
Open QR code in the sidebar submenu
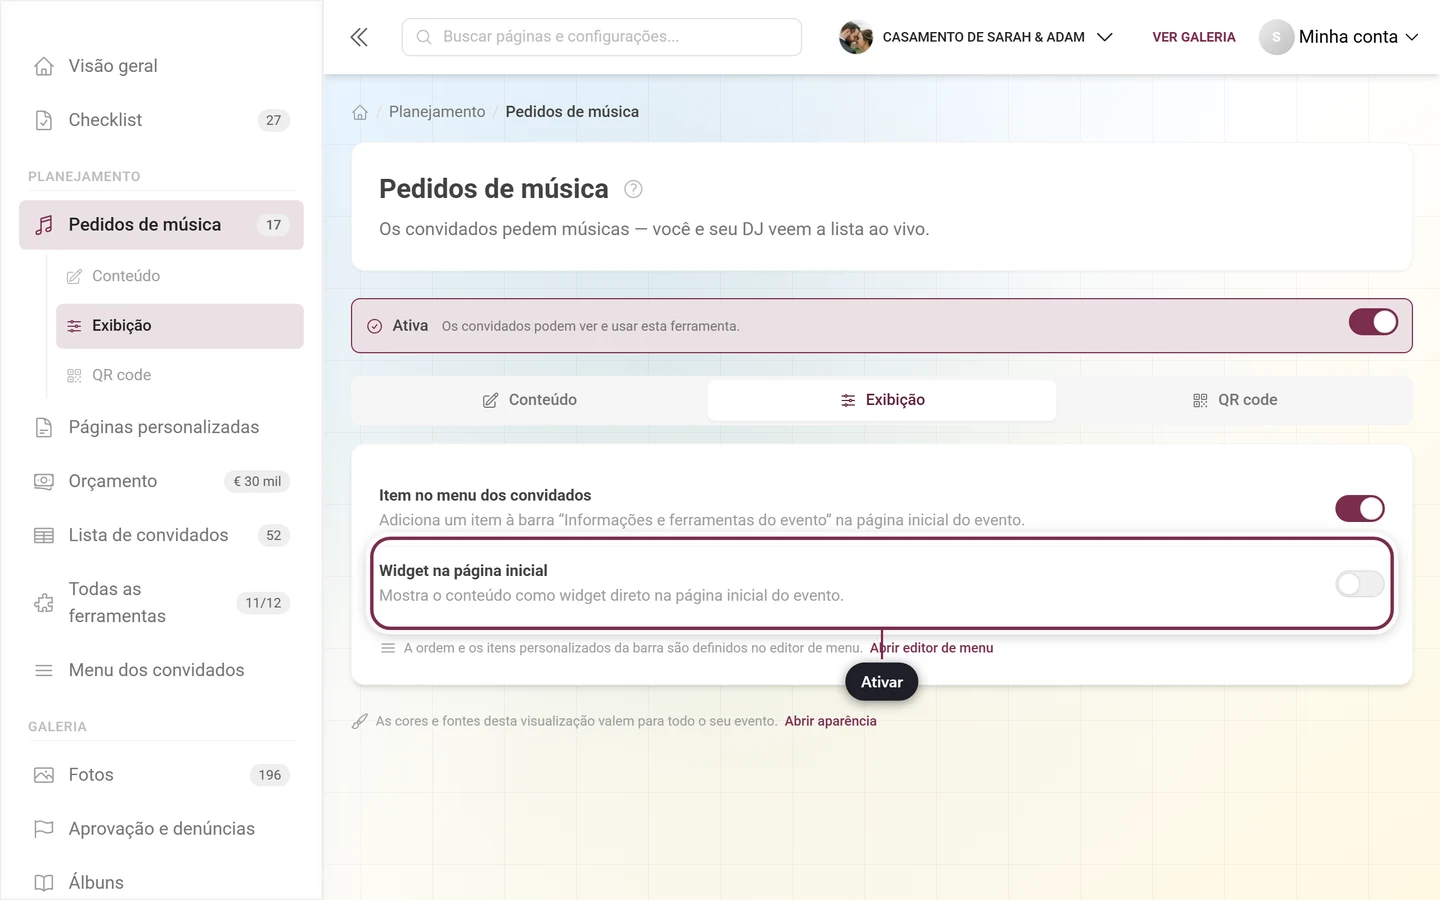[180, 375]
